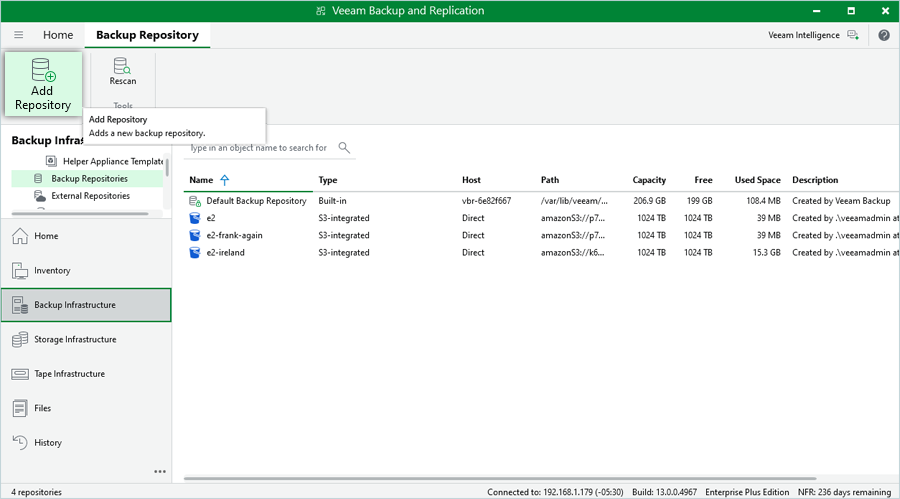Open the hamburger main menu

[x=18, y=35]
